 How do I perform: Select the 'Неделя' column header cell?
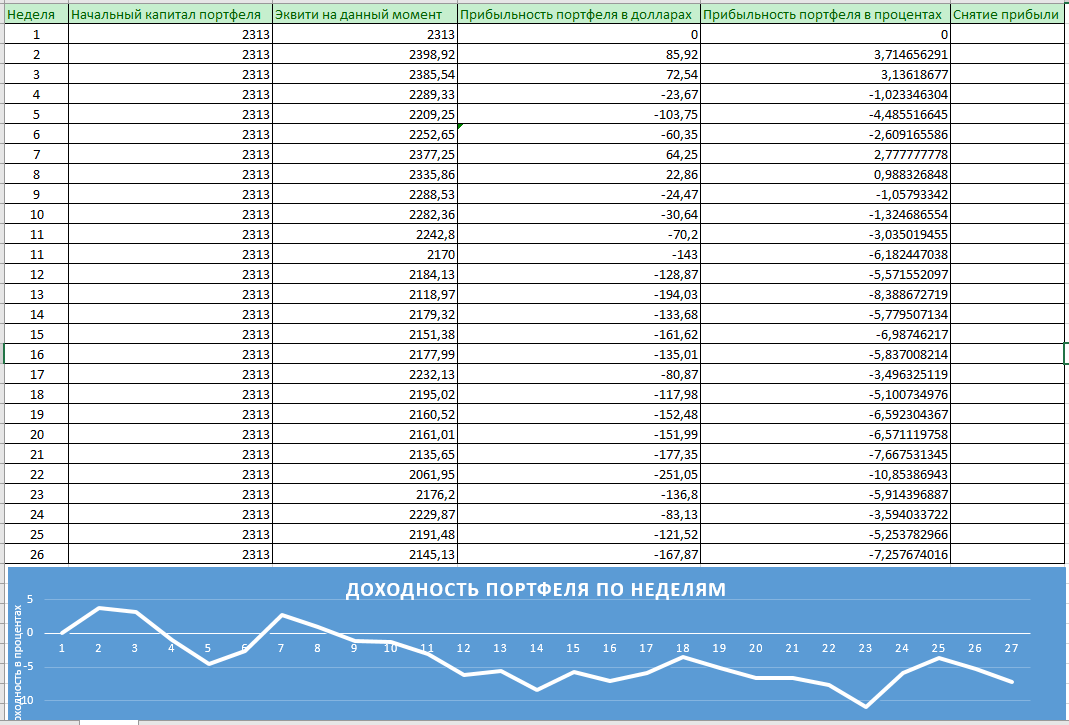[36, 15]
